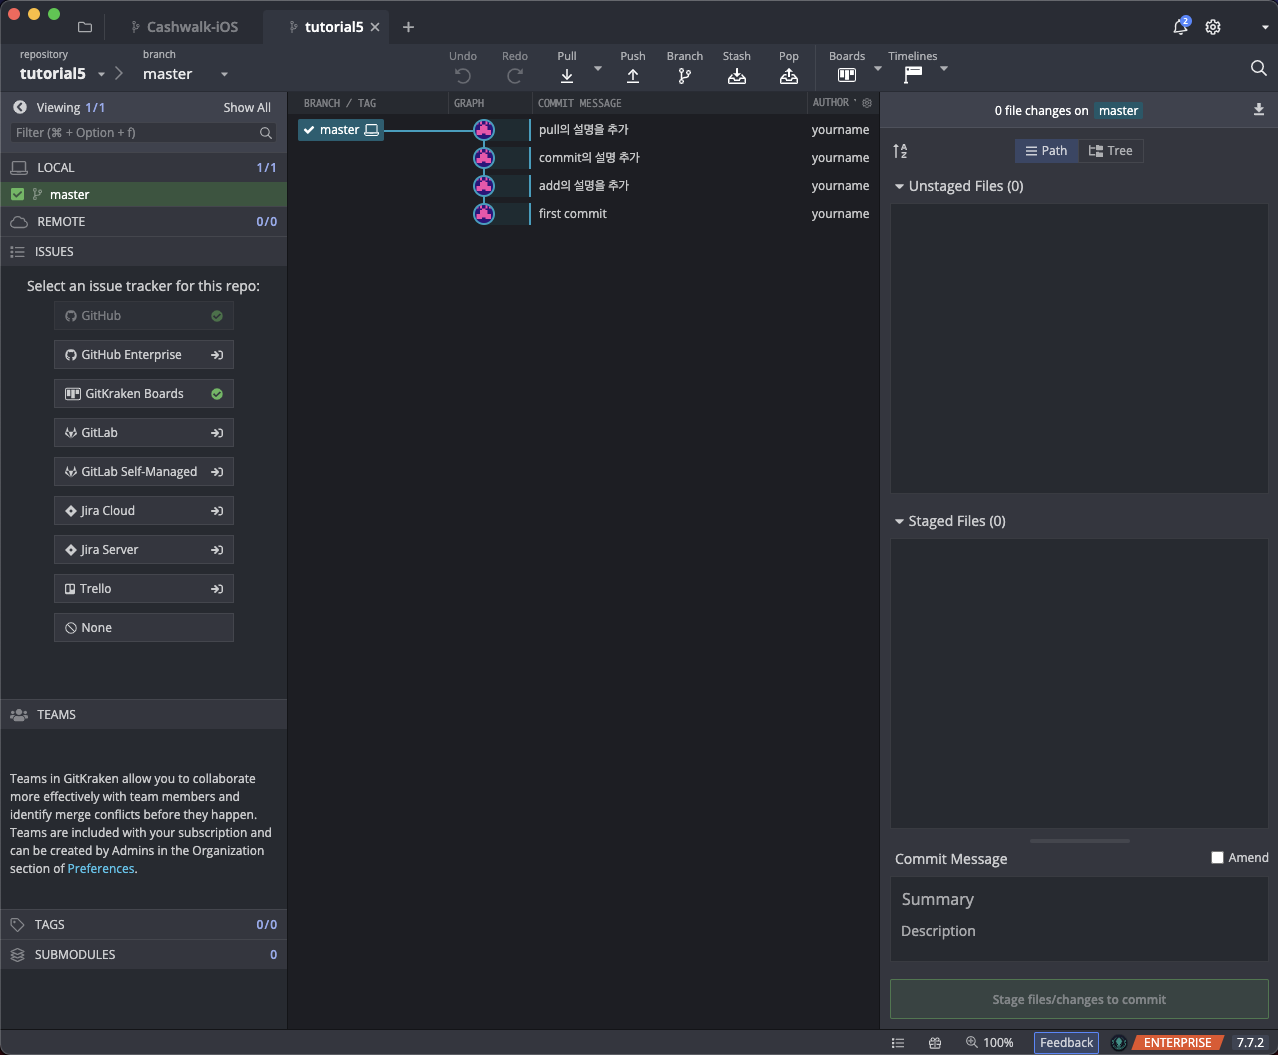Switch to the Cashwalk-iOS tab
Screen dimensions: 1278x1055
click(x=192, y=27)
